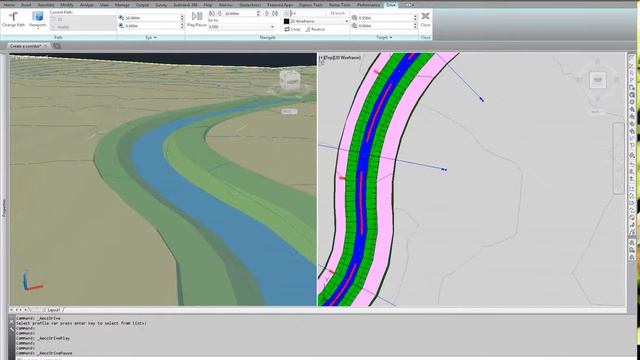This screenshot has width=640, height=360.
Task: Adjust the eye height stepper
Action: coord(182,26)
